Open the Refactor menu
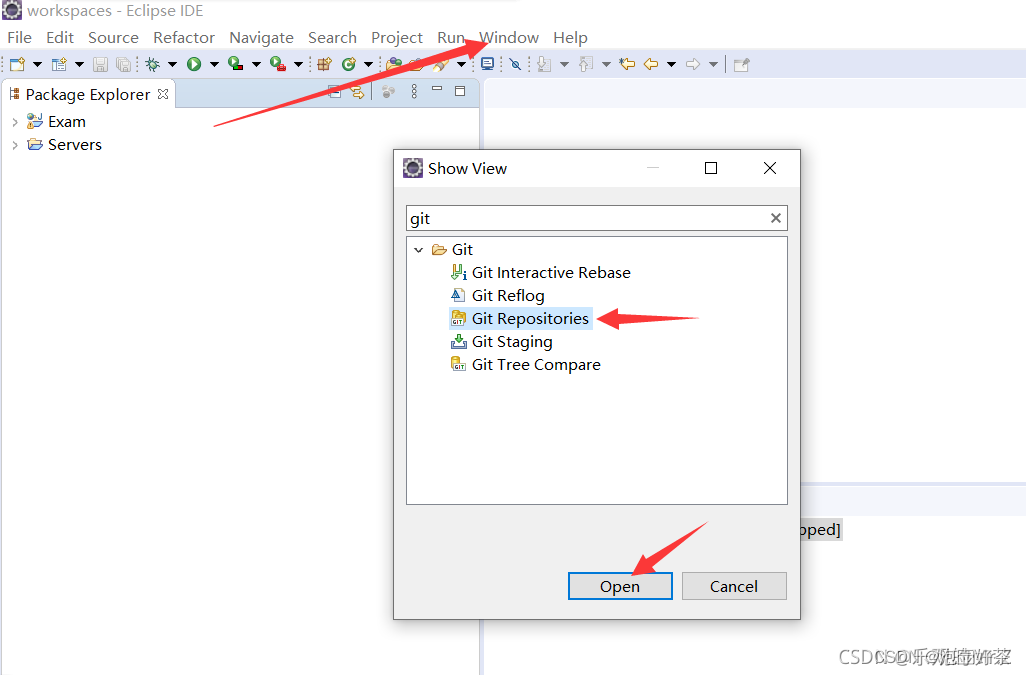Viewport: 1026px width, 675px height. coord(184,37)
